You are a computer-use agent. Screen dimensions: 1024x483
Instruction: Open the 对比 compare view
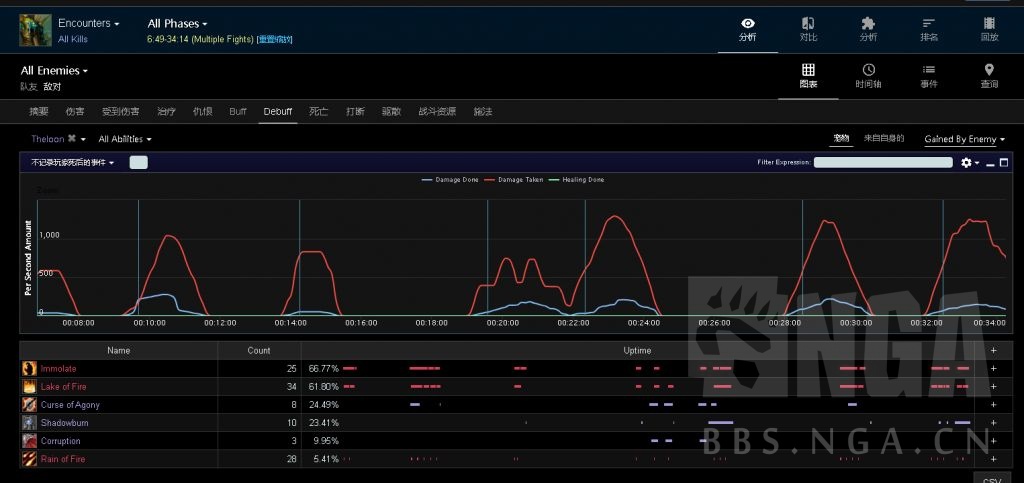tap(808, 28)
